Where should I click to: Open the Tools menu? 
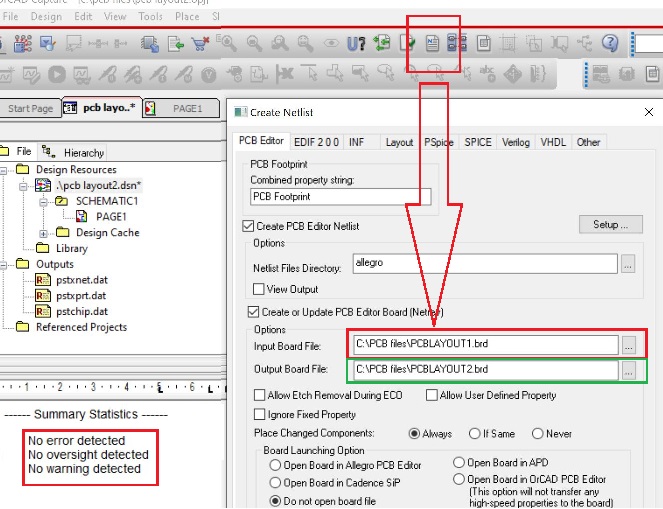pos(150,17)
